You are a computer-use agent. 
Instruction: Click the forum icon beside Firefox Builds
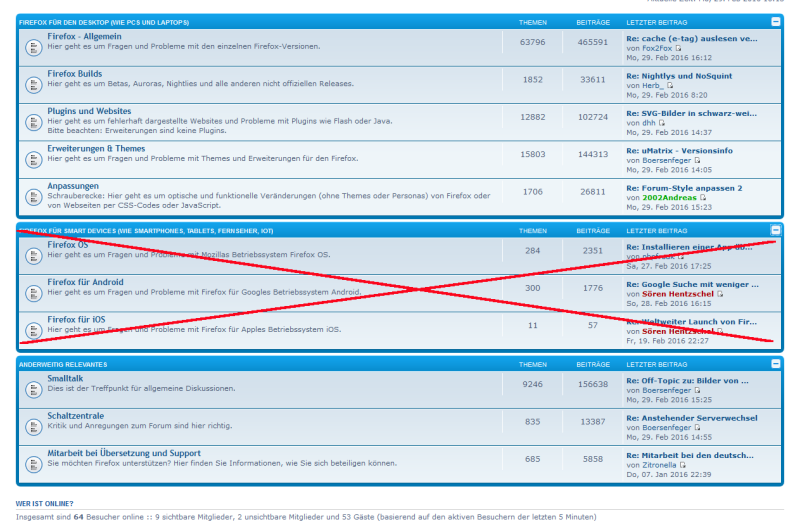point(34,85)
